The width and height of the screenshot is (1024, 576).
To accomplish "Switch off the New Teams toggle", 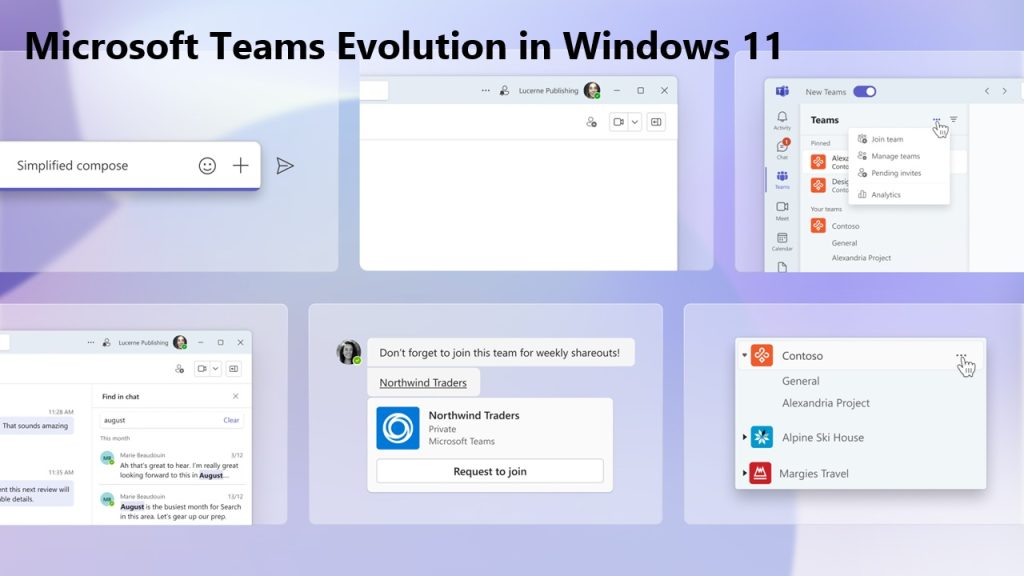I will click(x=864, y=91).
